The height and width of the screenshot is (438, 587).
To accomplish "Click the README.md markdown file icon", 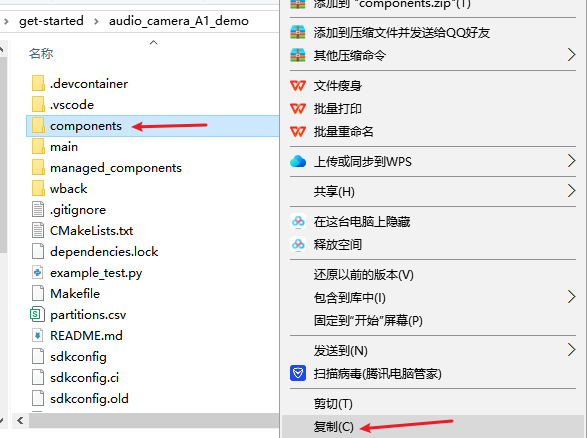I will pos(38,335).
